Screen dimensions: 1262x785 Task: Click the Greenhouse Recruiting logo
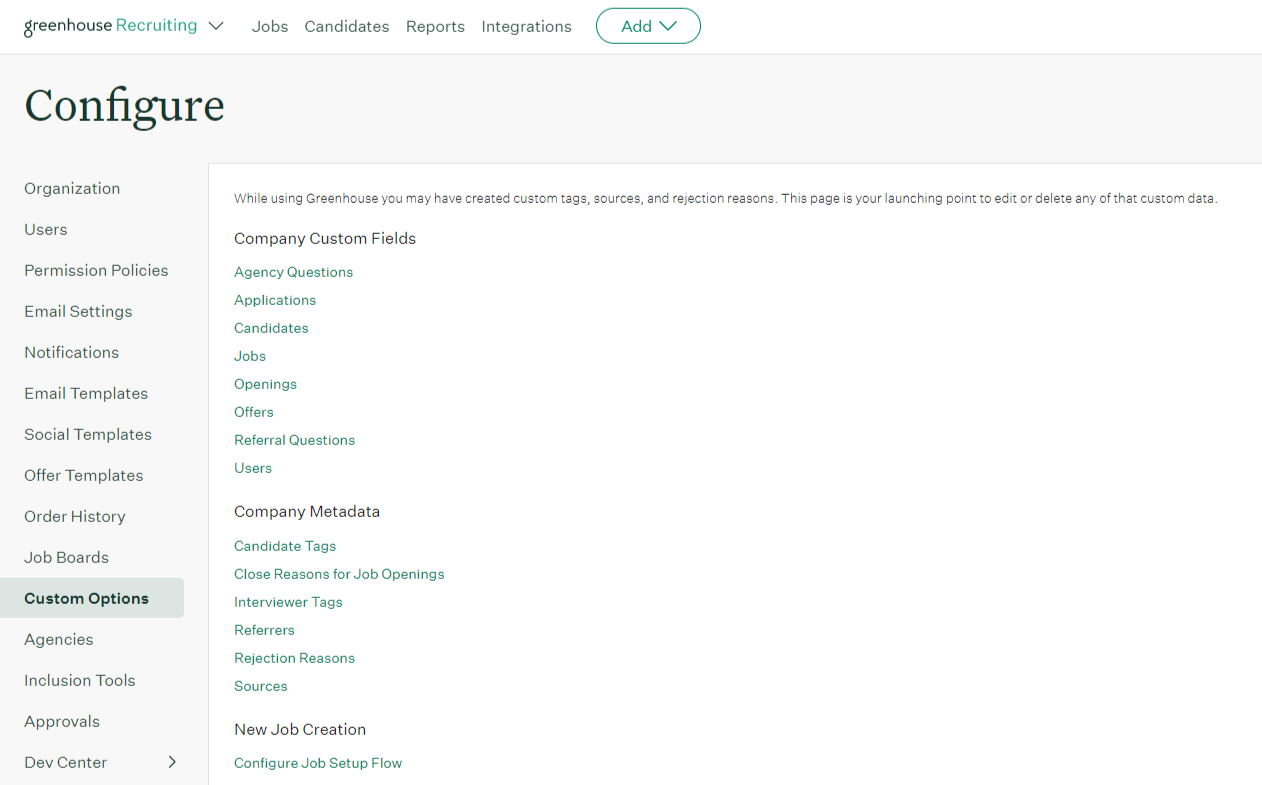point(110,26)
